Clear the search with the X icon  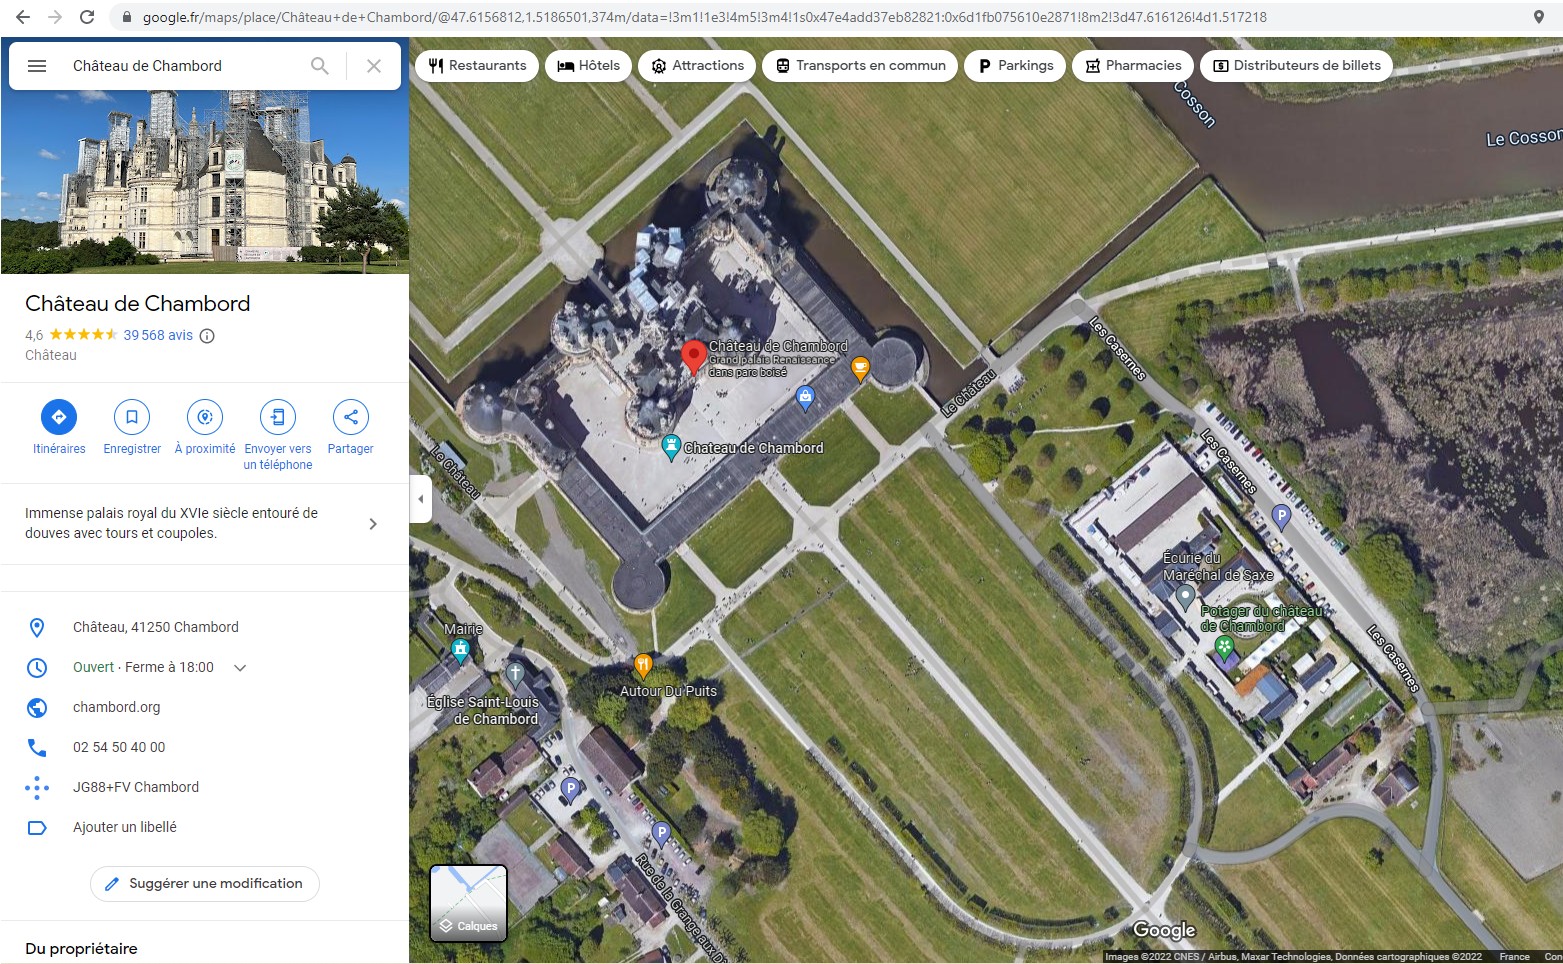(374, 66)
